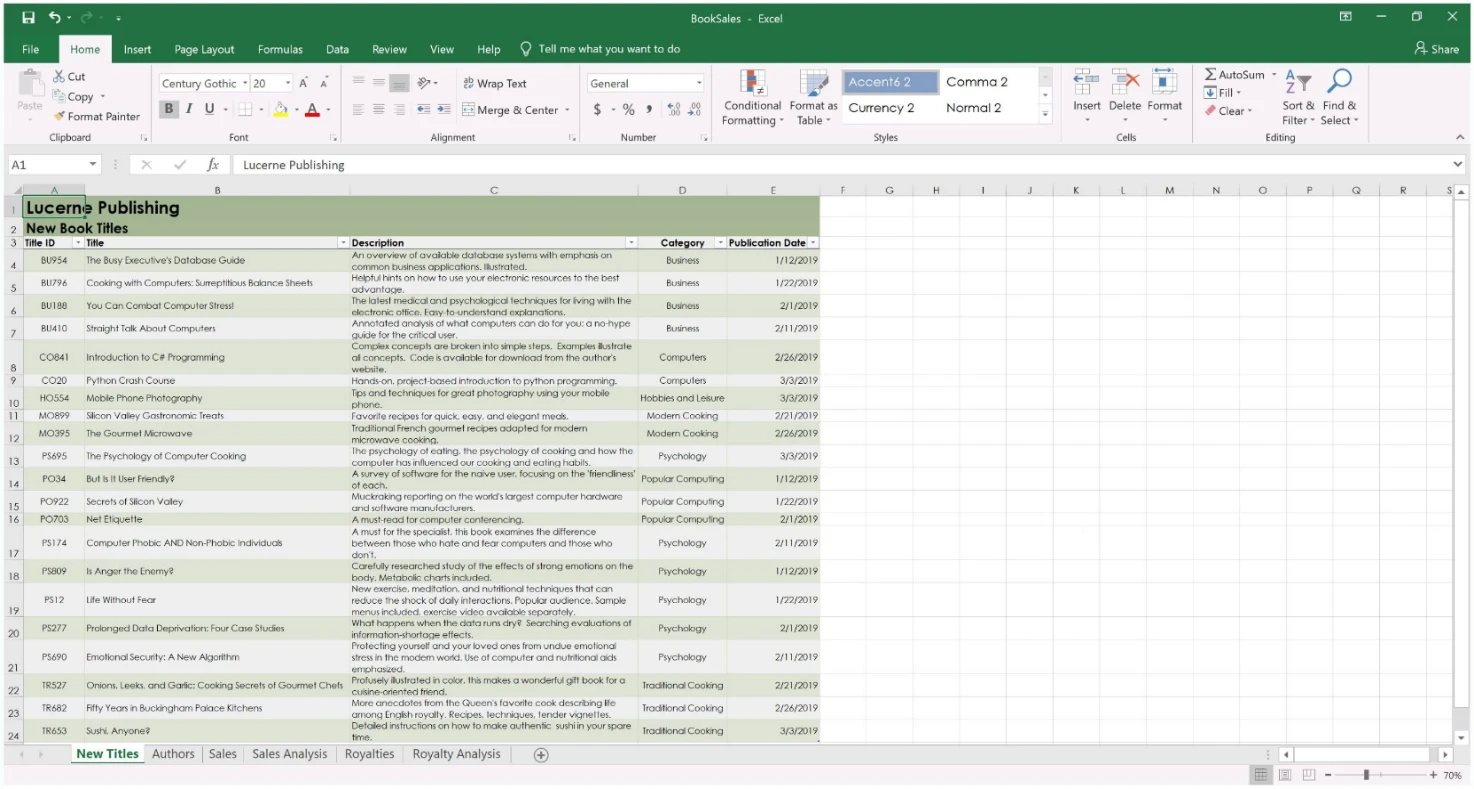Click the Insert cells icon

[1086, 83]
